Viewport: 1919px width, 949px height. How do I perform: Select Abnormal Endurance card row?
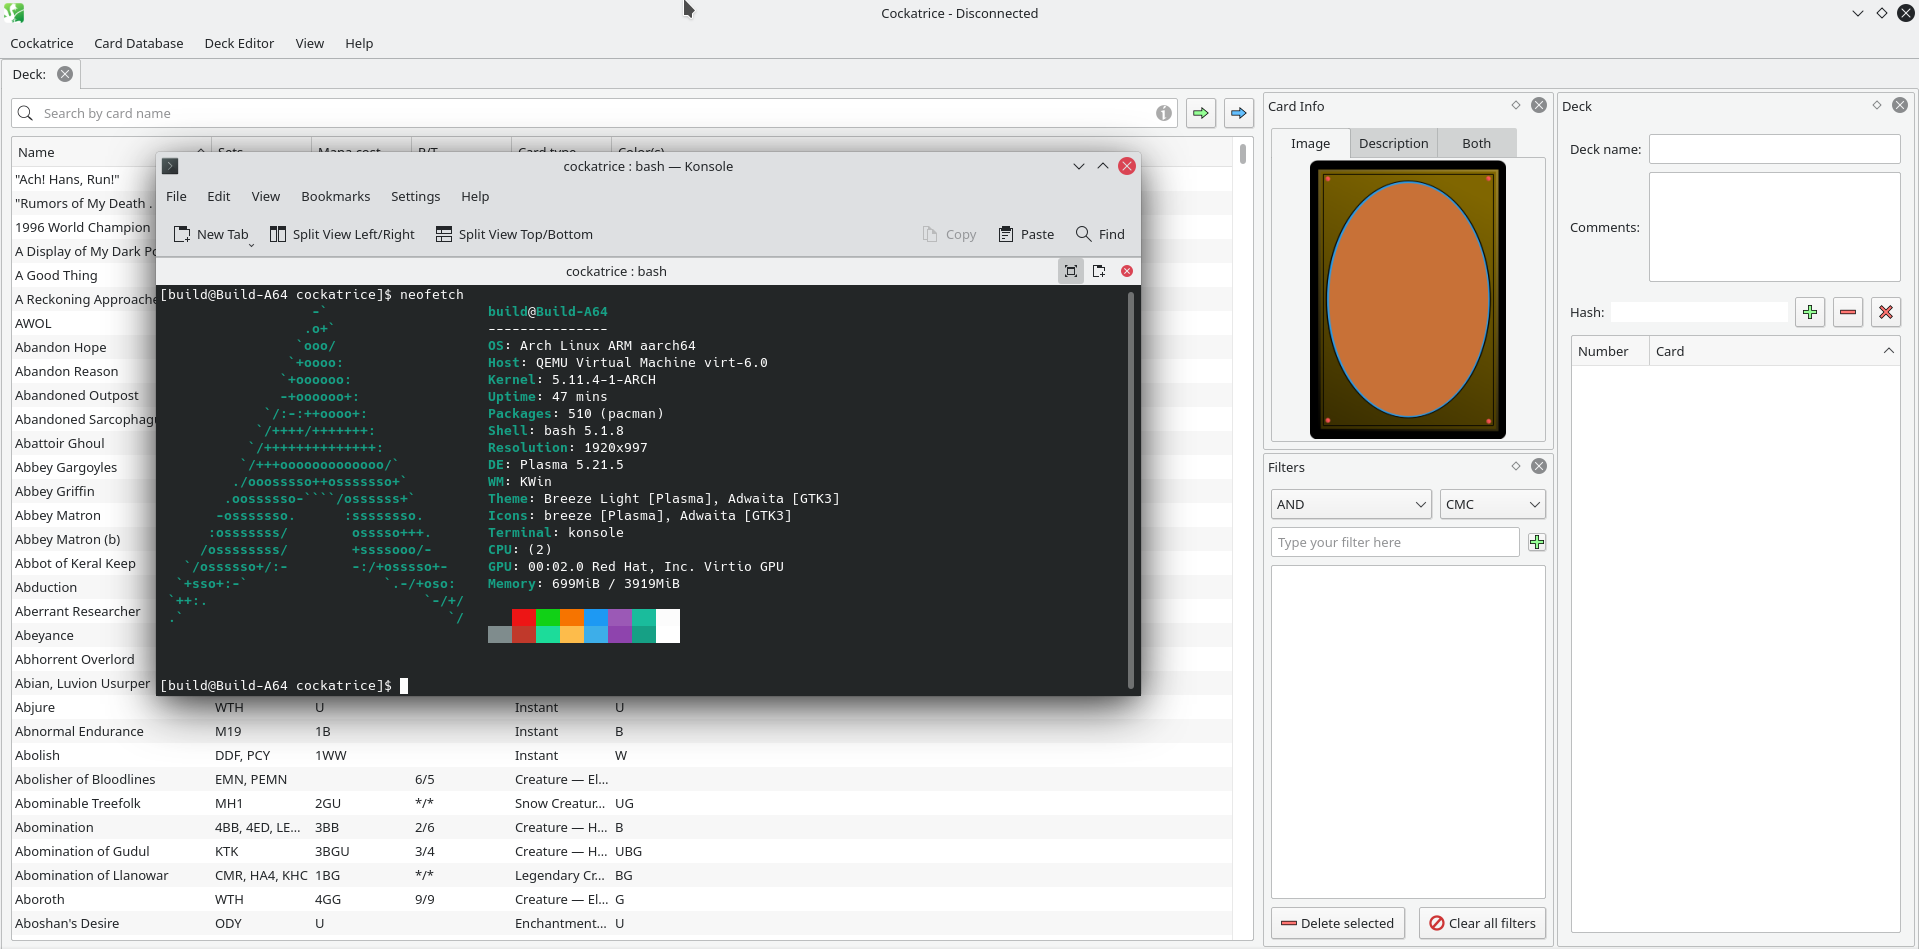coord(622,731)
